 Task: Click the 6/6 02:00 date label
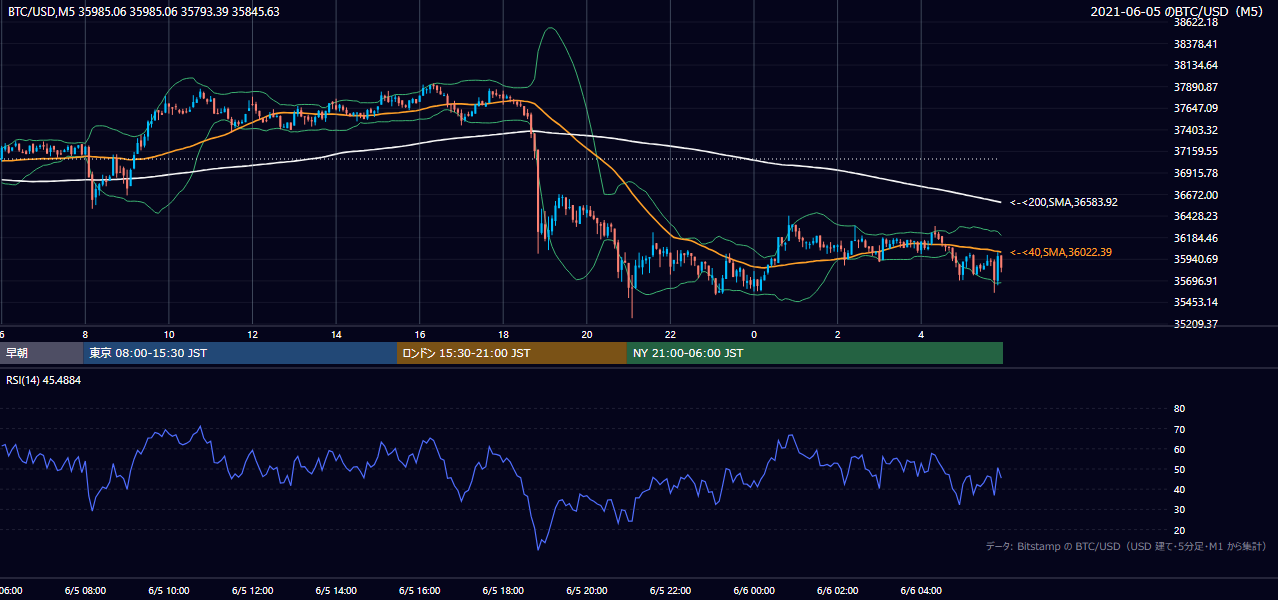(837, 591)
